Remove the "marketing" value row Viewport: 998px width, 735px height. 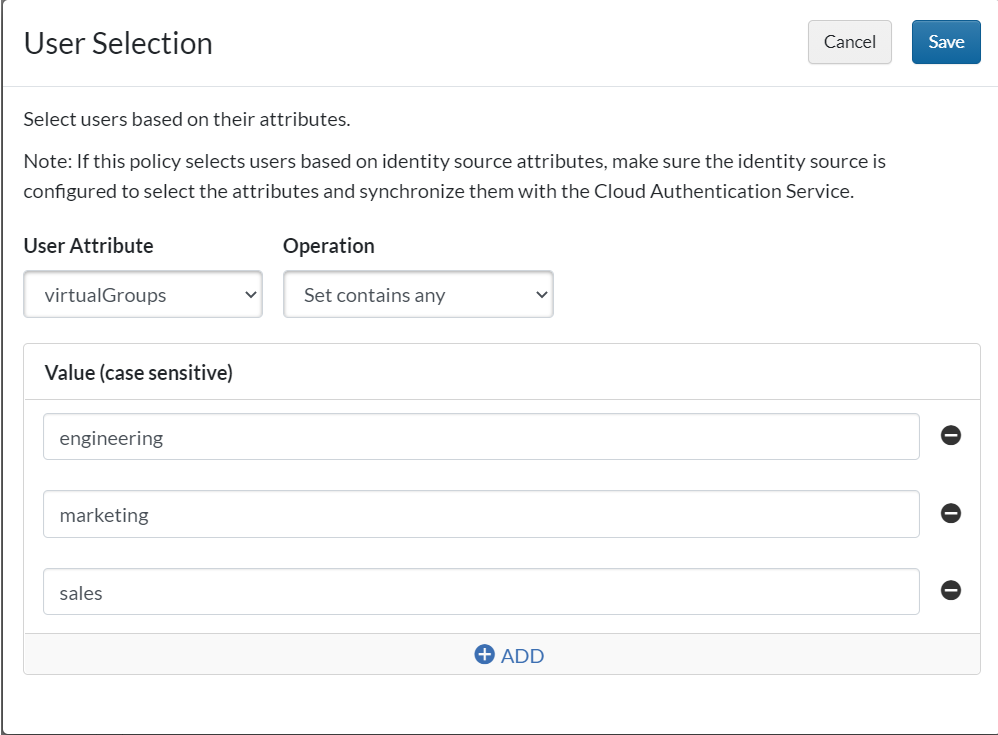[950, 513]
